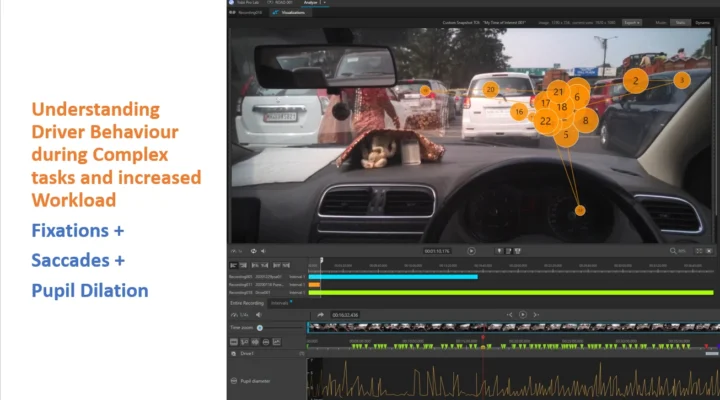Switch visualization mode to Static
The image size is (720, 400).
tap(681, 23)
